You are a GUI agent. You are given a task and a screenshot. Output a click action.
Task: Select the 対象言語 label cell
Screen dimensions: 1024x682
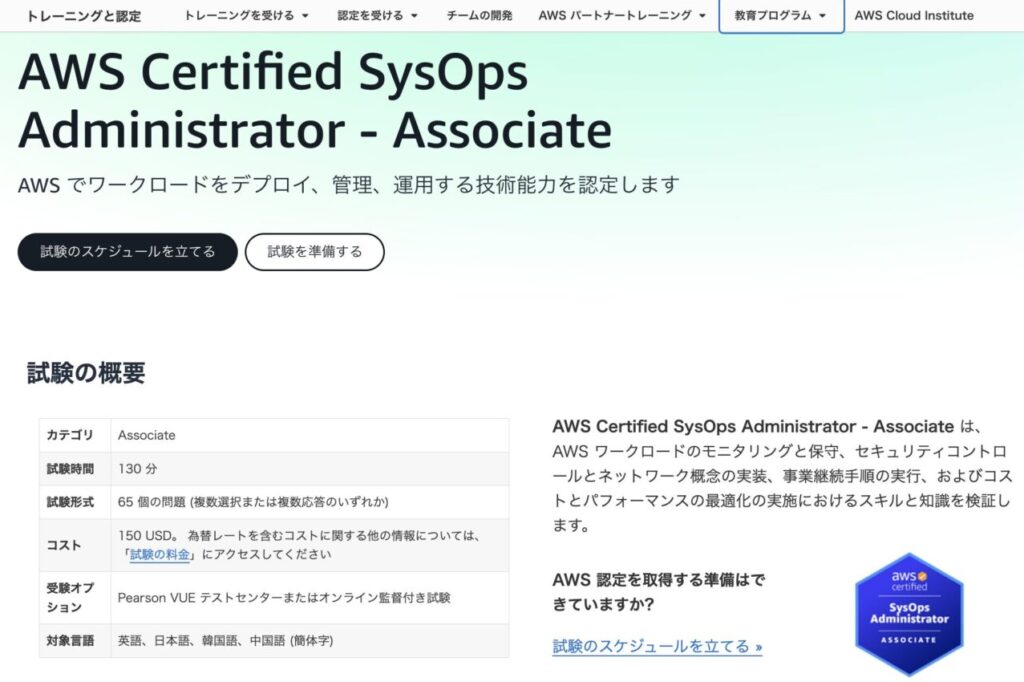click(x=75, y=641)
